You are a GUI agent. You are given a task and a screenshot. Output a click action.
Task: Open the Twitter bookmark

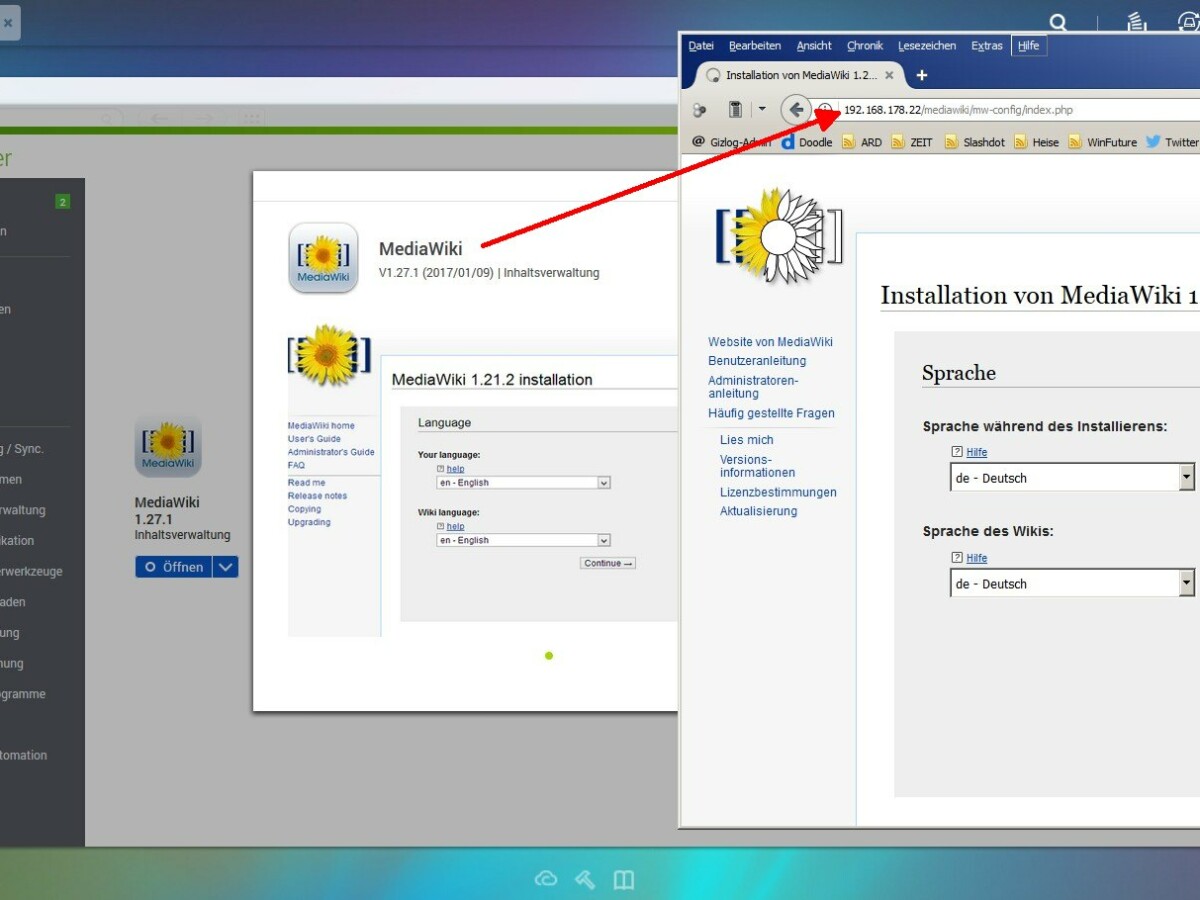[1172, 142]
